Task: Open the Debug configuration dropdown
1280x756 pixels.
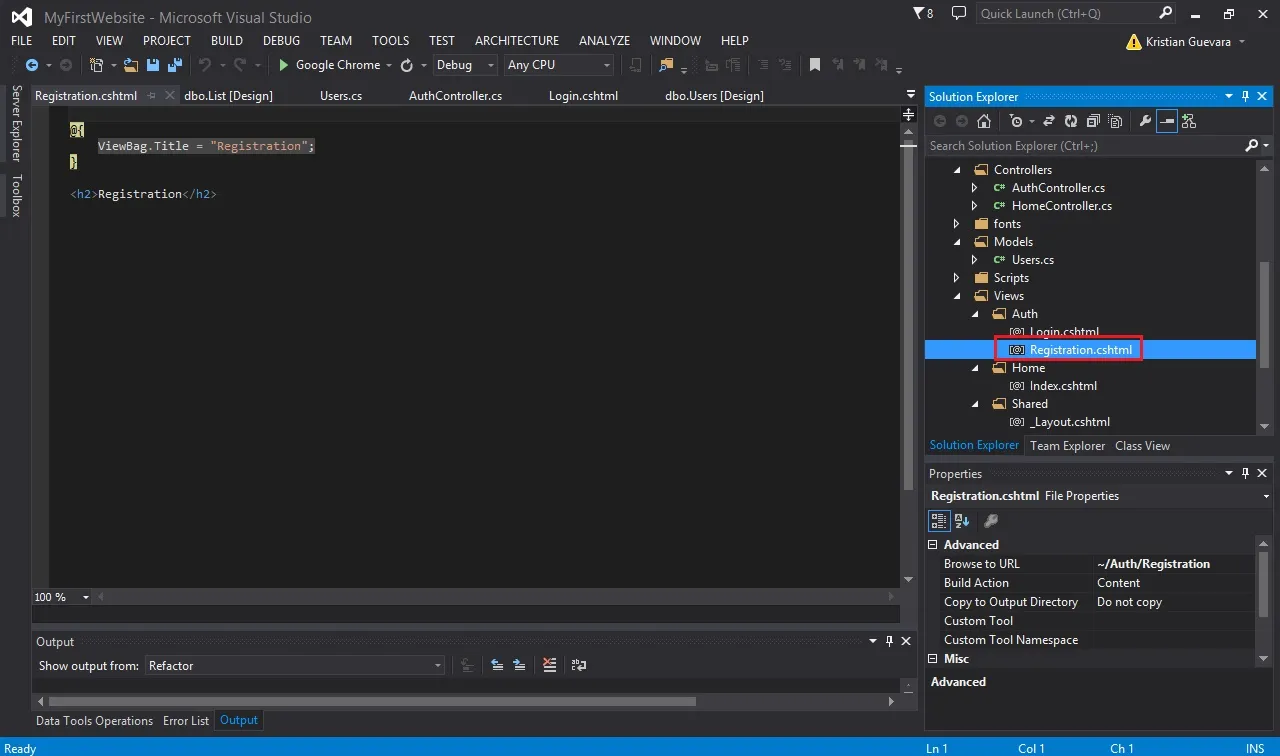Action: click(x=465, y=65)
